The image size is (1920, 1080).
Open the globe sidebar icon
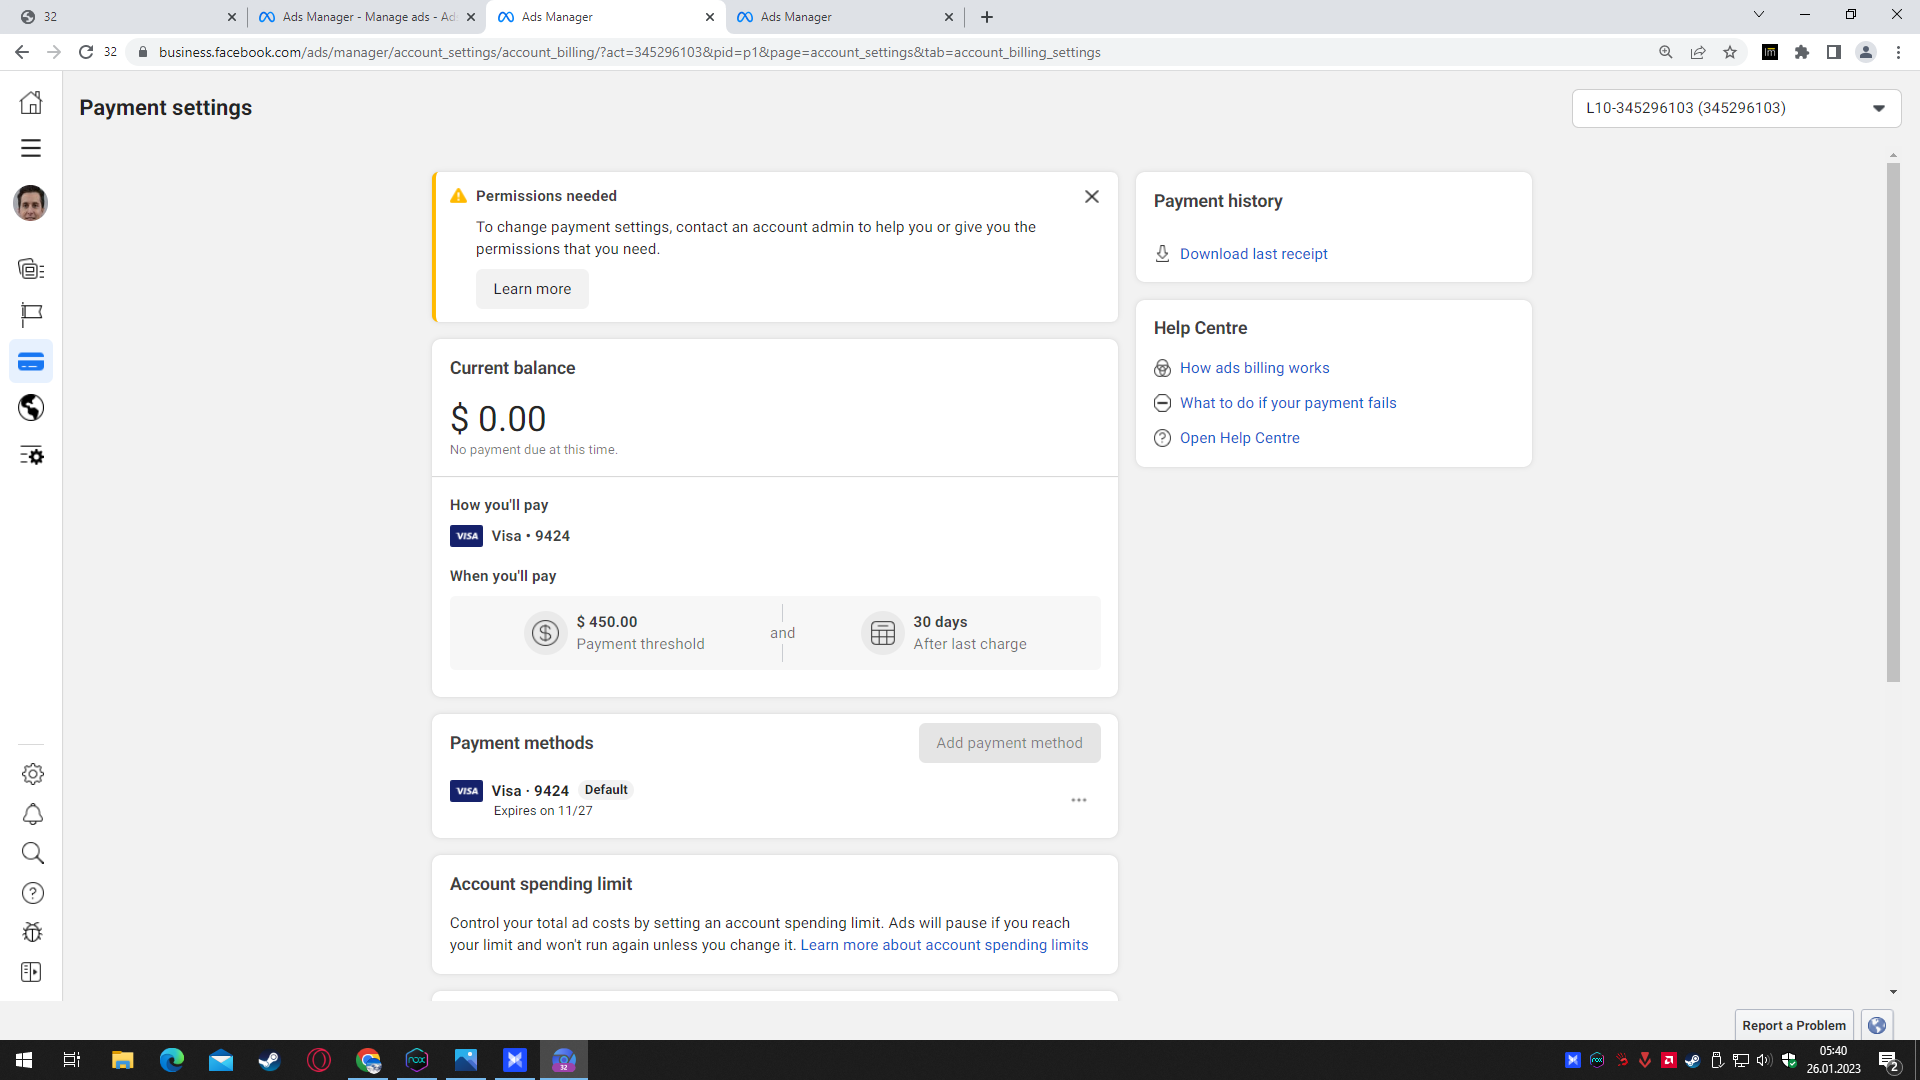[31, 408]
